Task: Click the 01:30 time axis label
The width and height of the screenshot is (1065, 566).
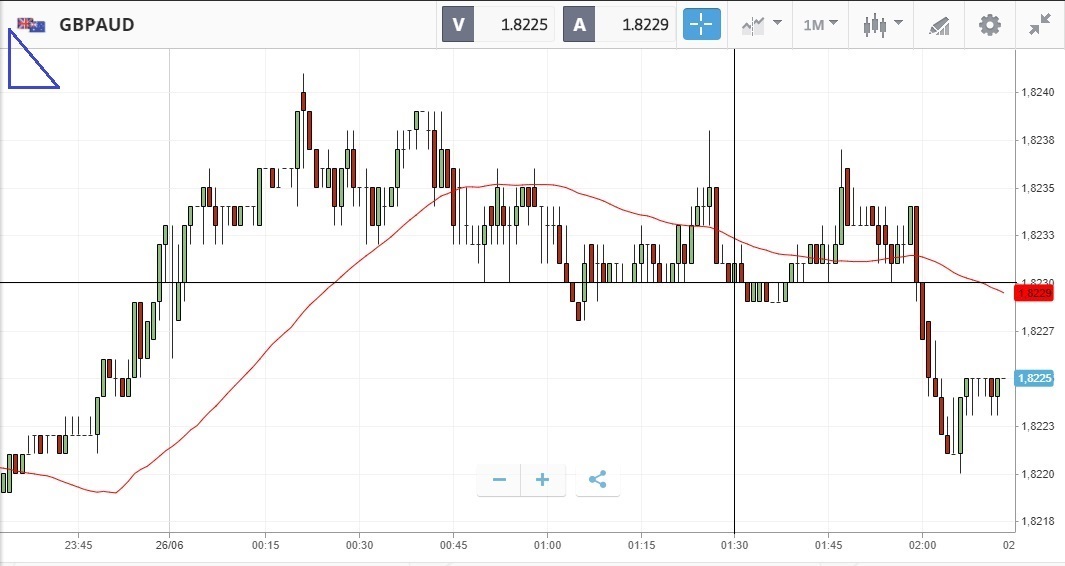Action: (734, 545)
